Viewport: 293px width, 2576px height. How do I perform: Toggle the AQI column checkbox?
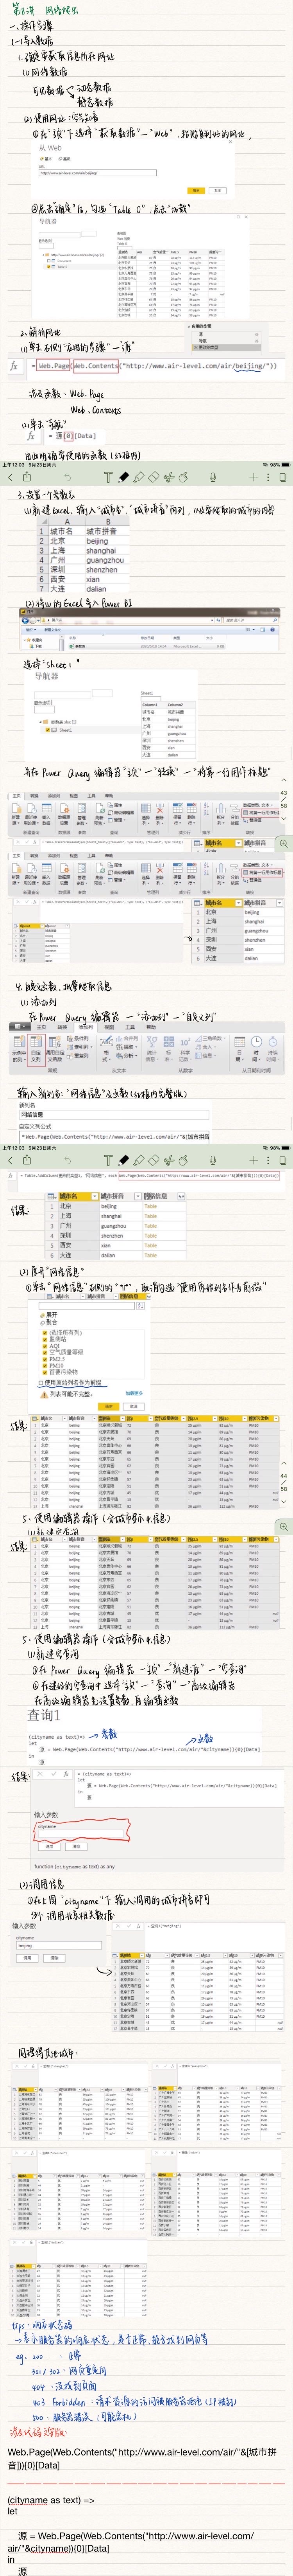pos(45,1346)
